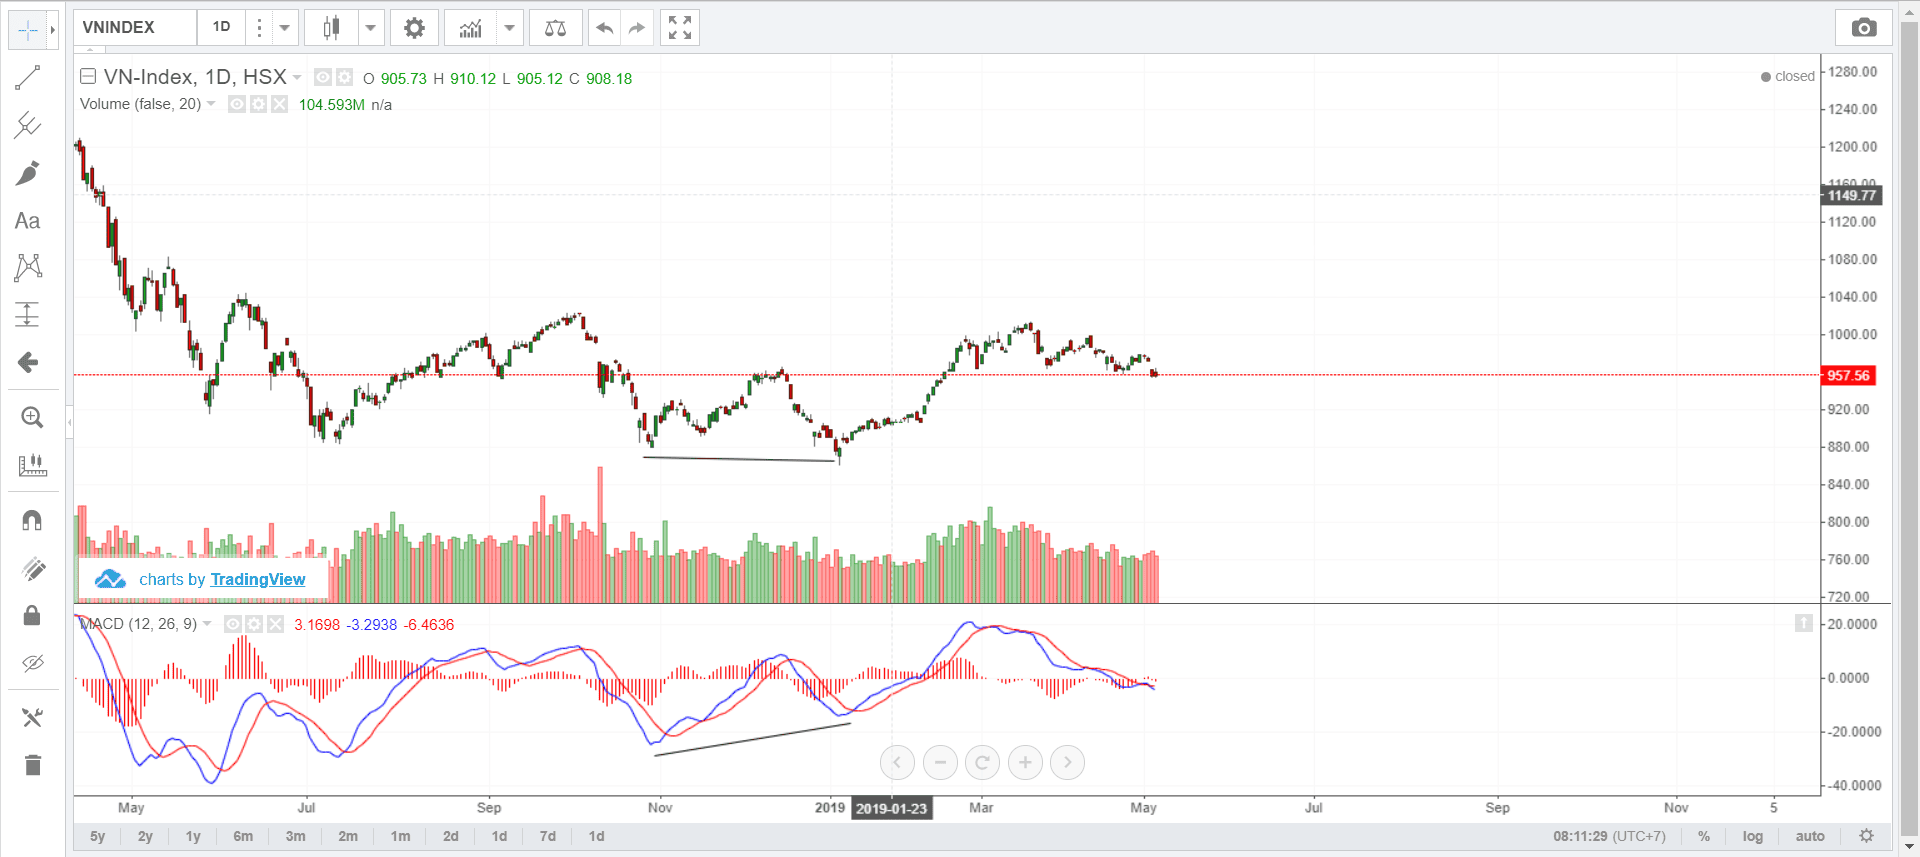Select the brush drawing tool
The width and height of the screenshot is (1920, 857).
click(28, 173)
